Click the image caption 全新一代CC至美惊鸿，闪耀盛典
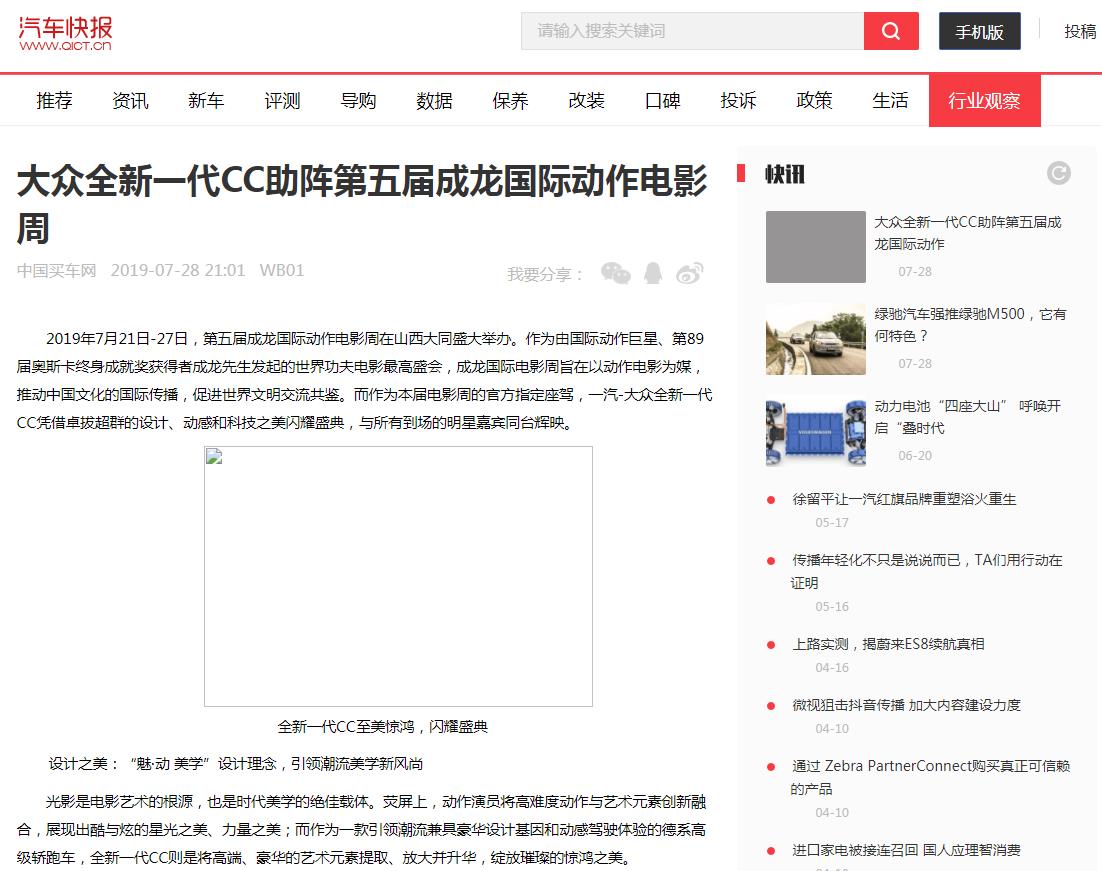Viewport: 1102px width, 871px height. click(382, 726)
